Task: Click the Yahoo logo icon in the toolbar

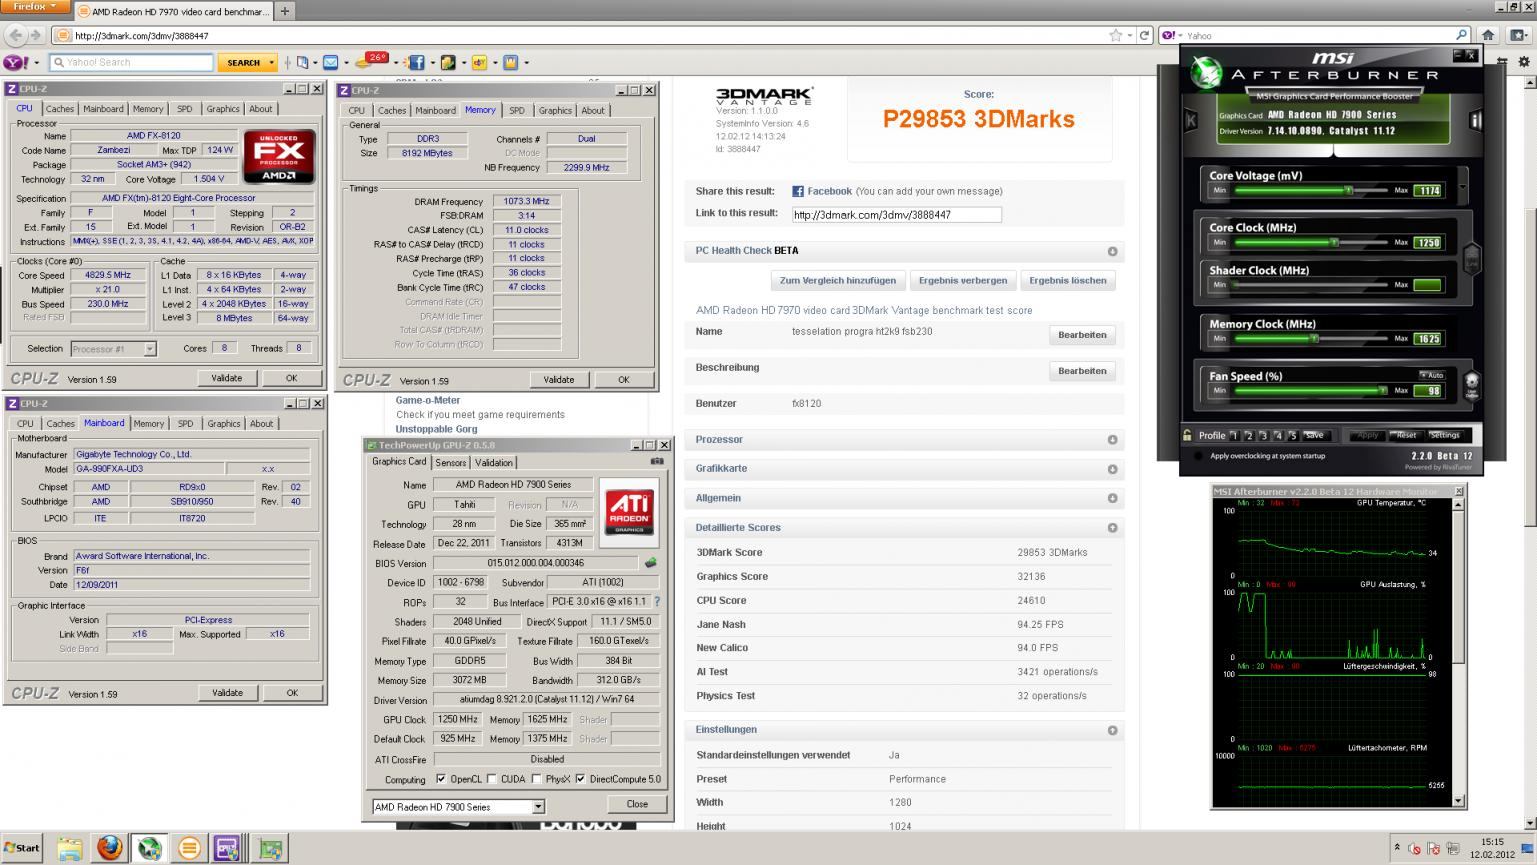Action: point(15,62)
